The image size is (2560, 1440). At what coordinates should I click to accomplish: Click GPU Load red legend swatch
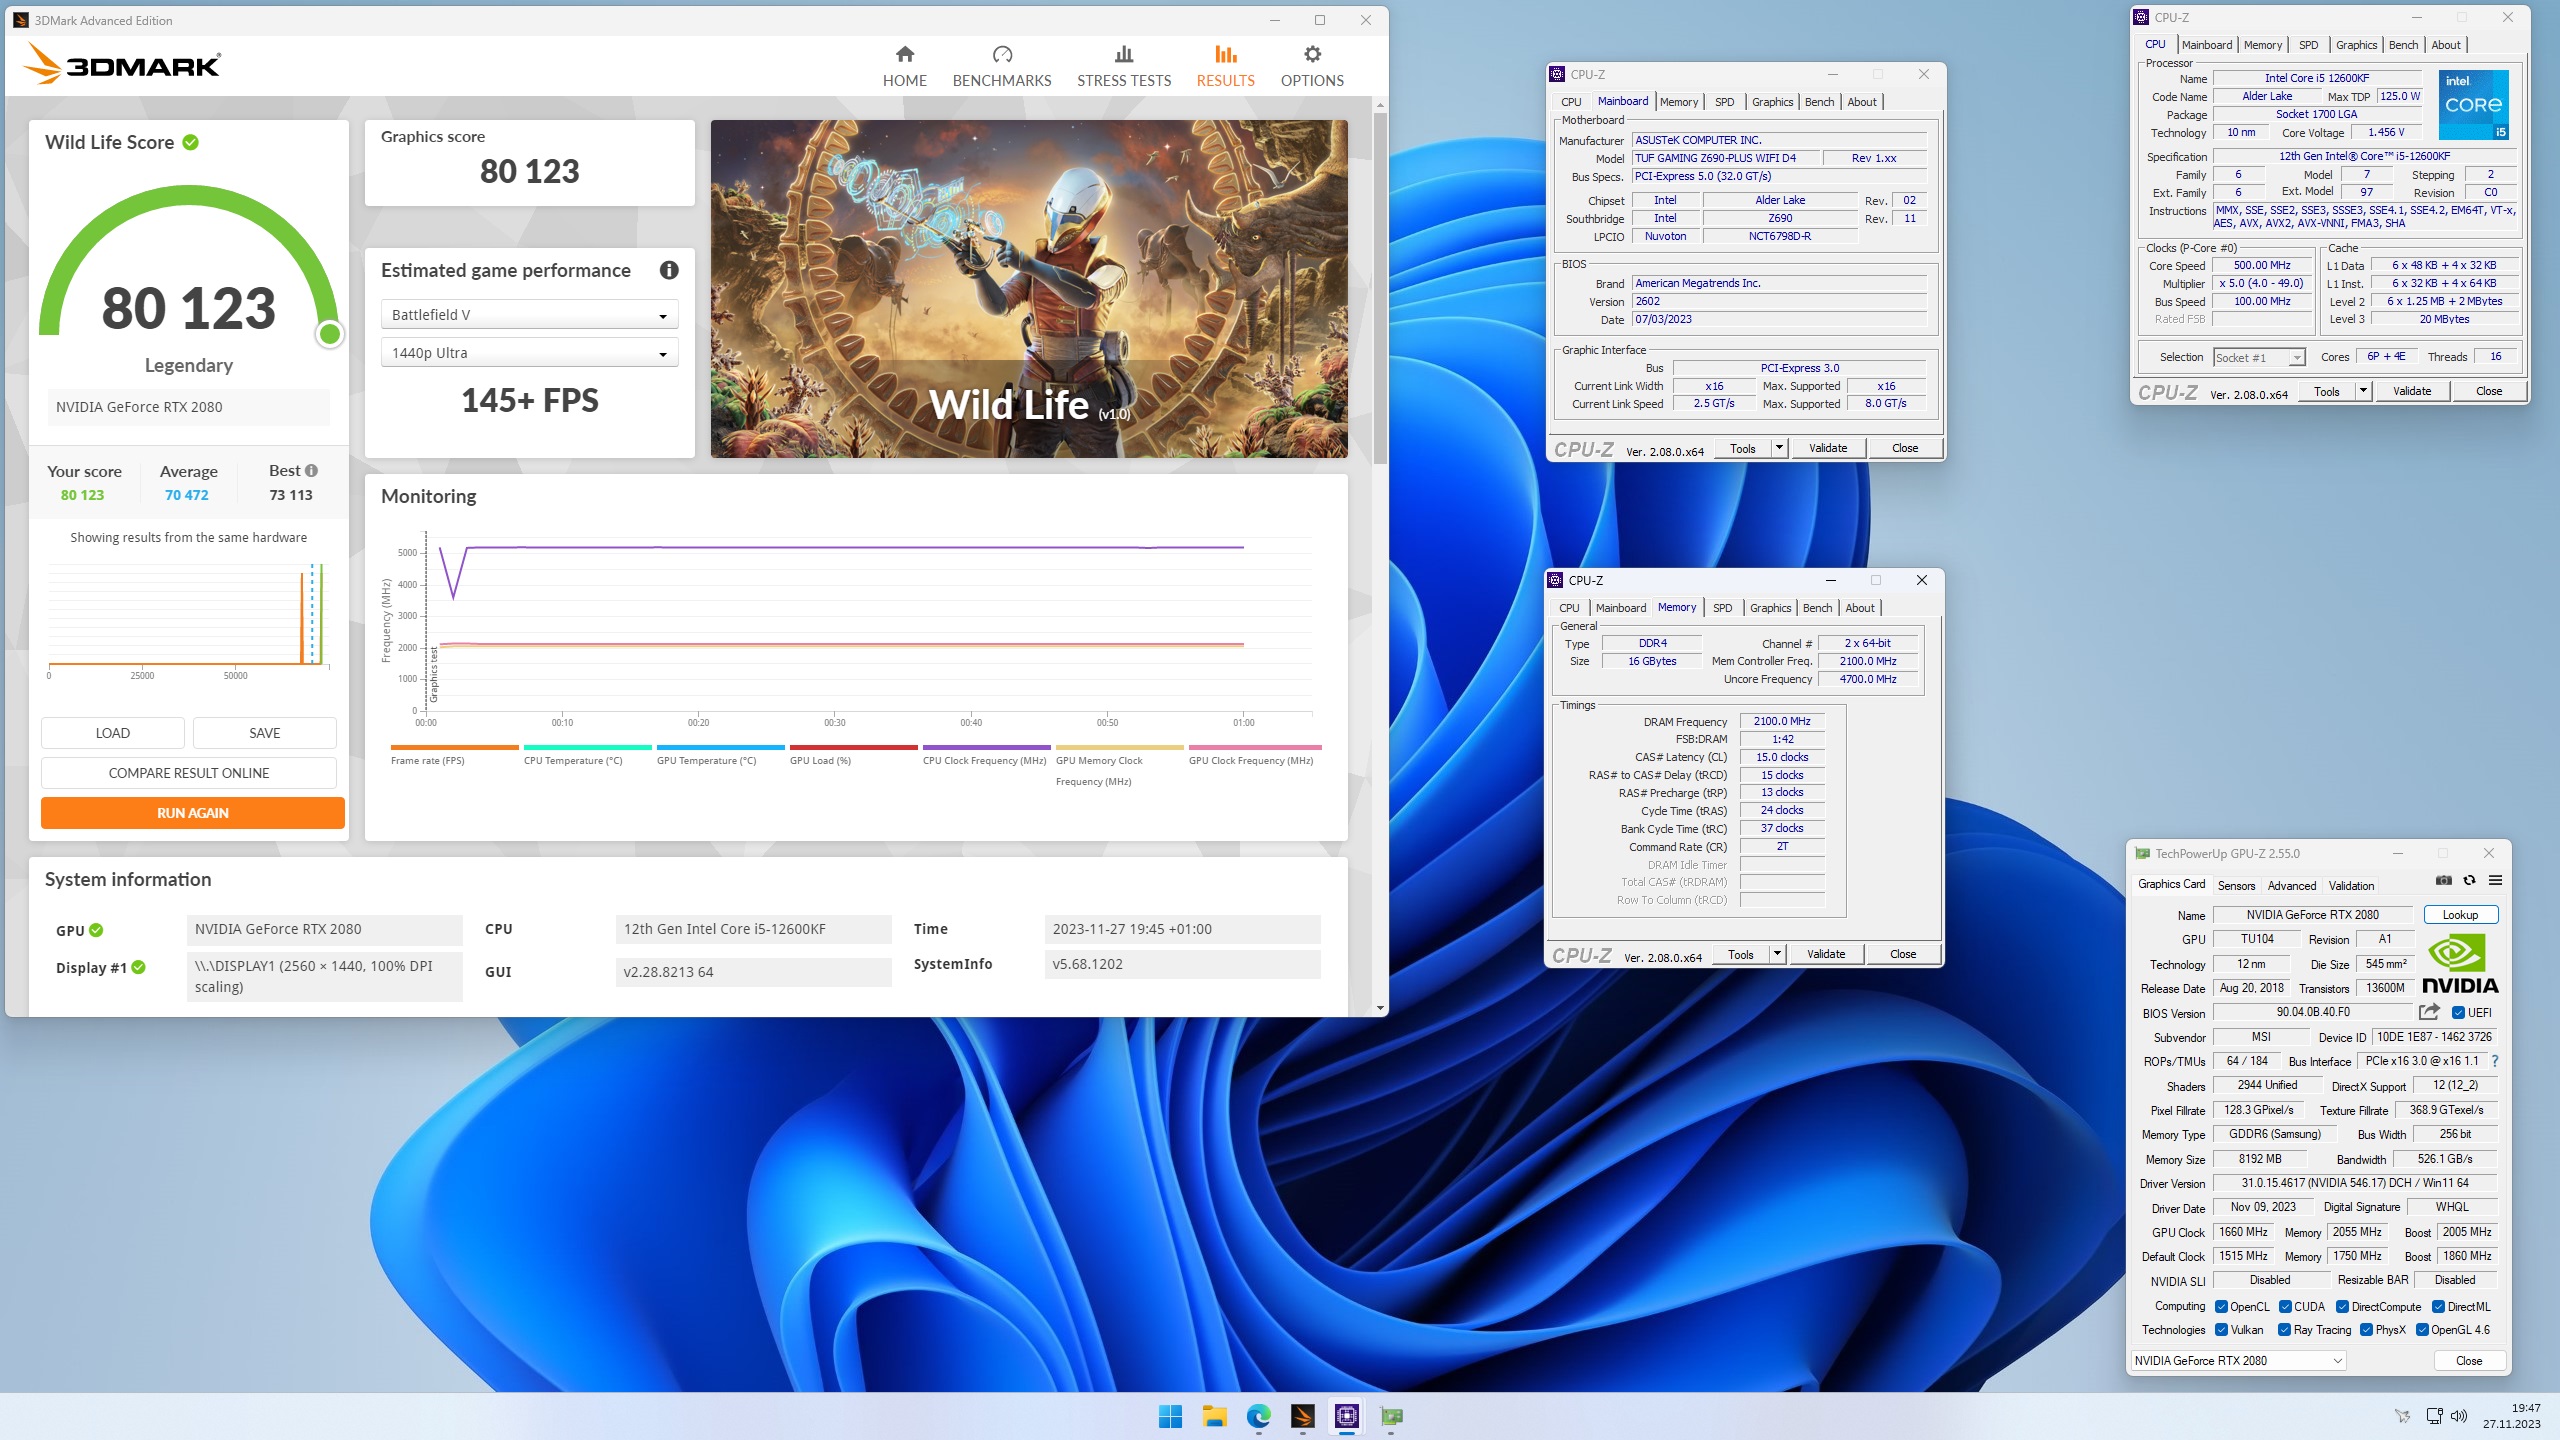[853, 747]
